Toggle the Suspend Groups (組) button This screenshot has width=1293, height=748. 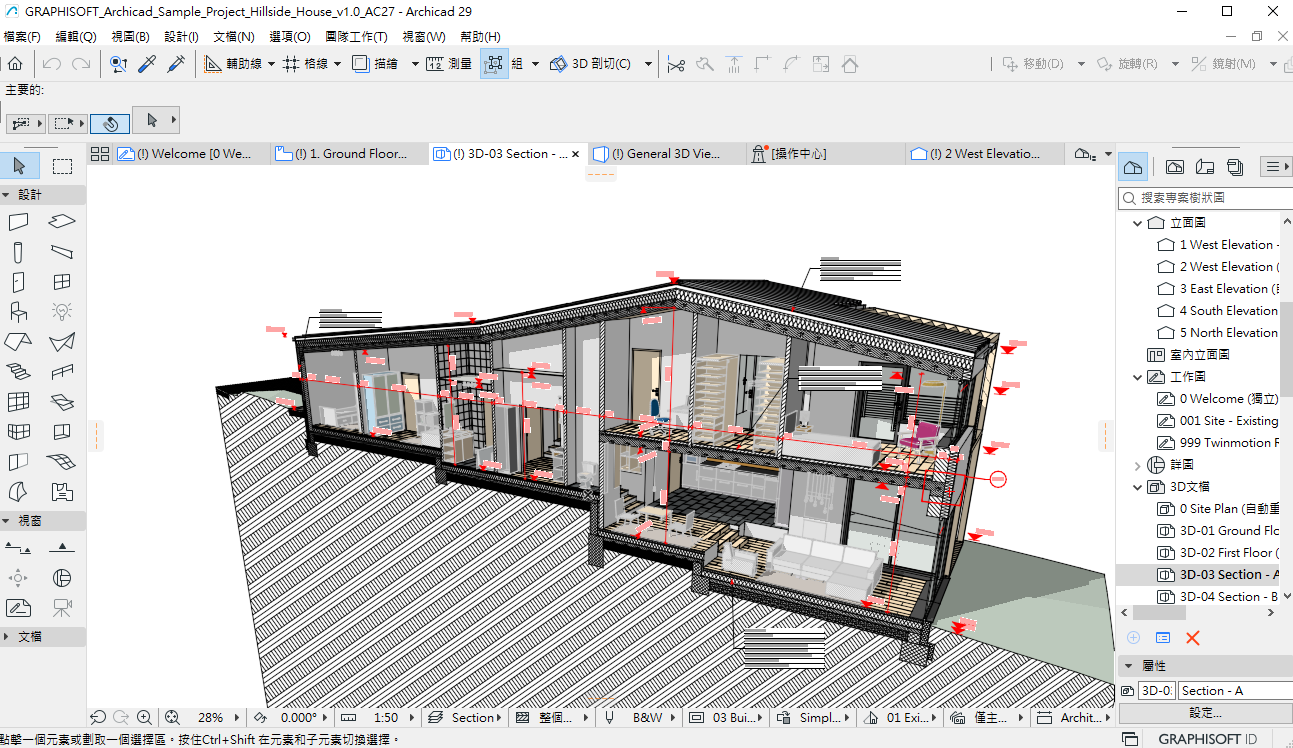(494, 64)
